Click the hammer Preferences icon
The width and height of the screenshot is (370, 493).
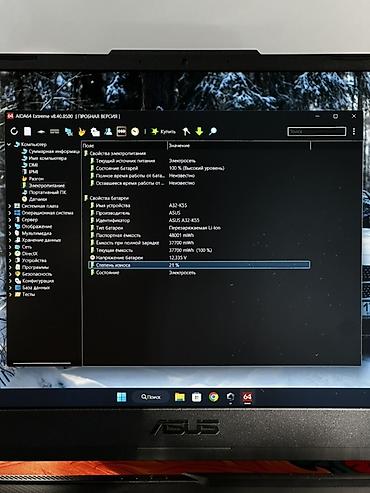tap(186, 131)
